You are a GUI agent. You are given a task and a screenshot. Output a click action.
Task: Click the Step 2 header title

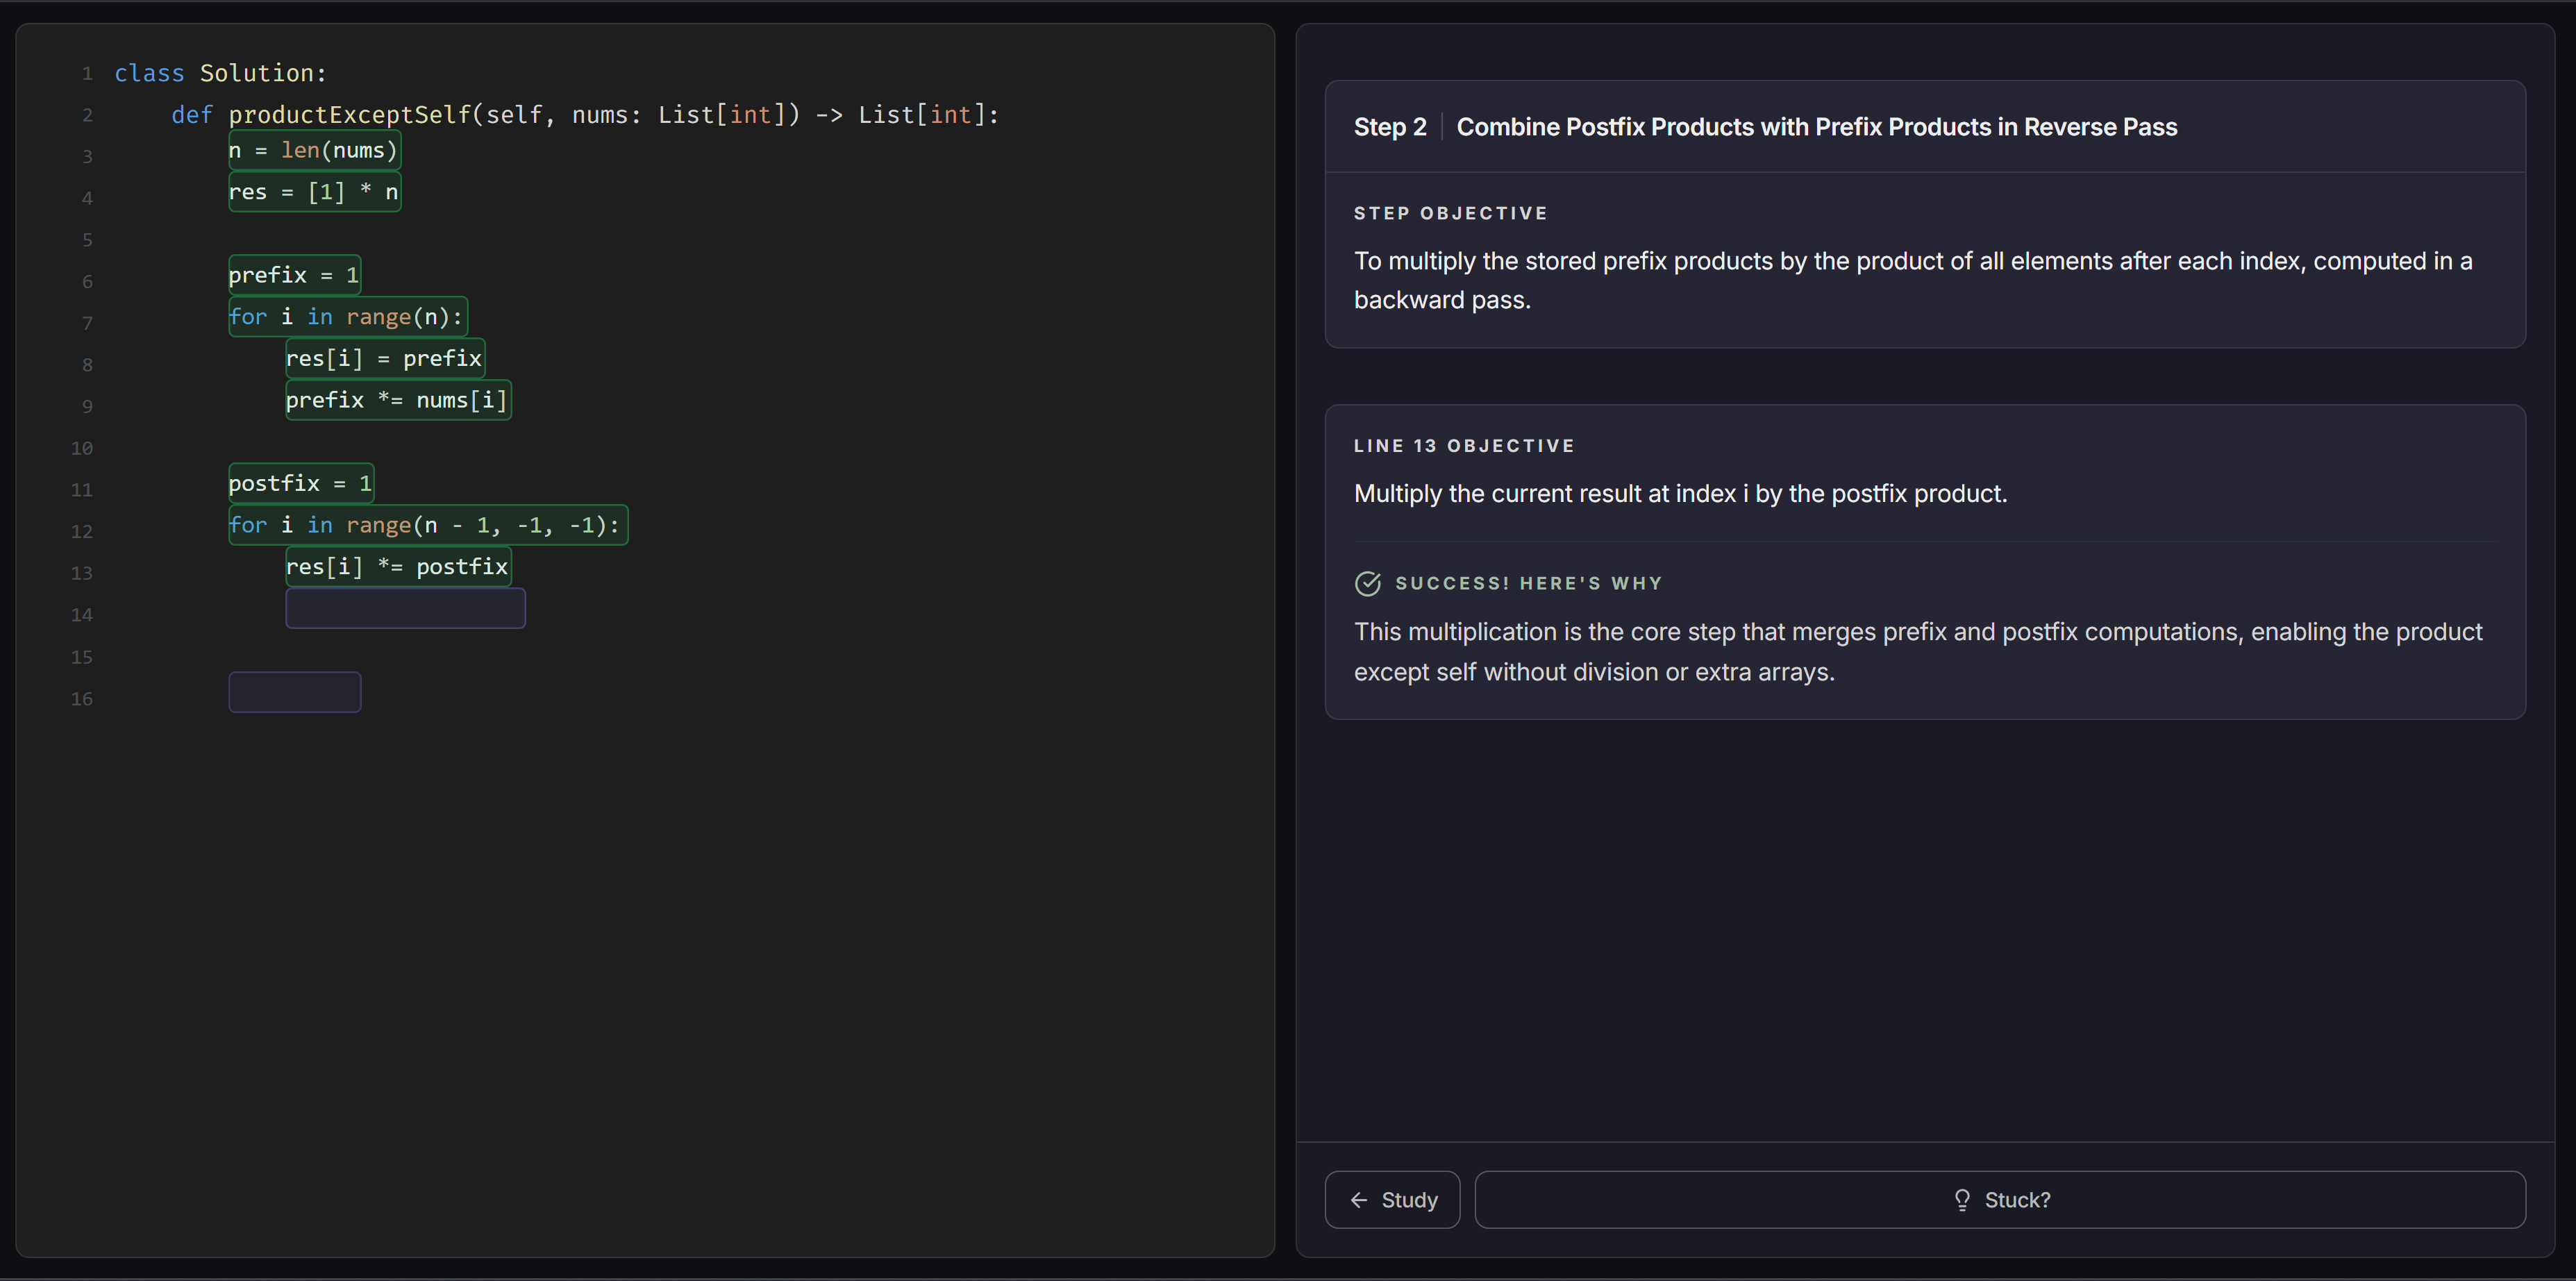pos(1815,127)
